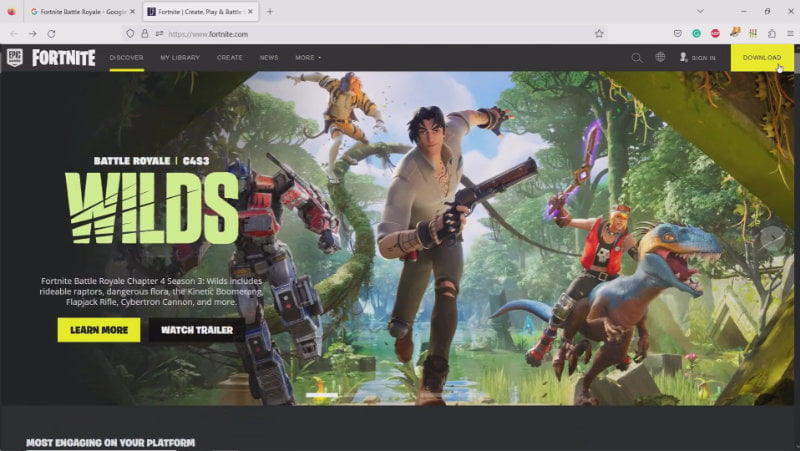The image size is (800, 451).
Task: Click the colored bars extension icon
Action: pos(753,34)
